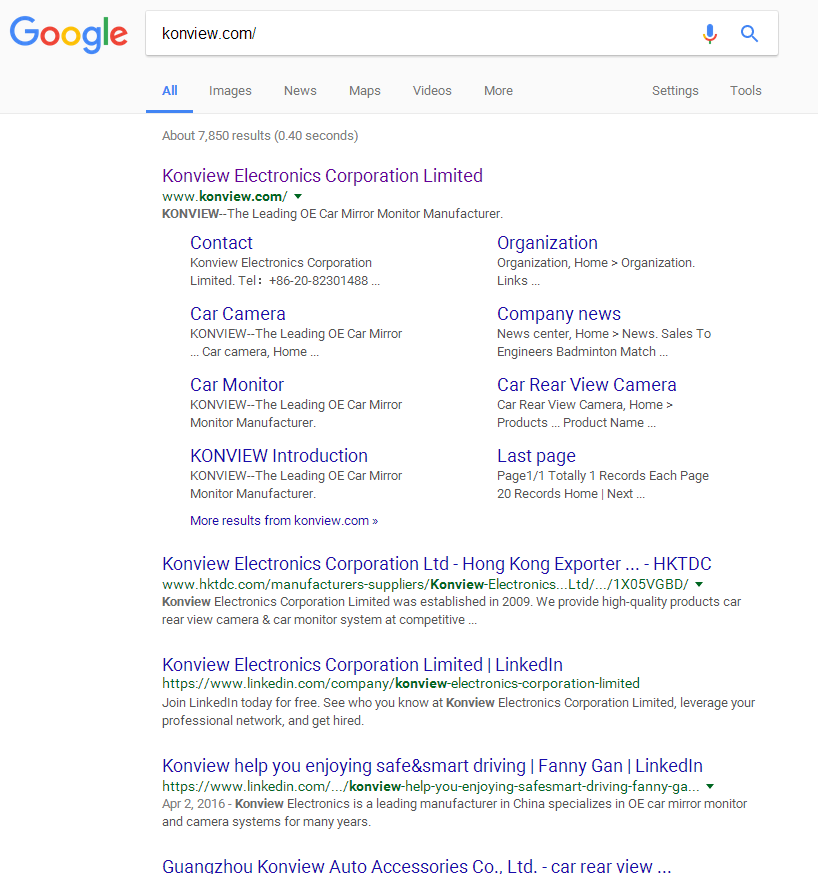Open the Last page sitelink

[x=536, y=456]
